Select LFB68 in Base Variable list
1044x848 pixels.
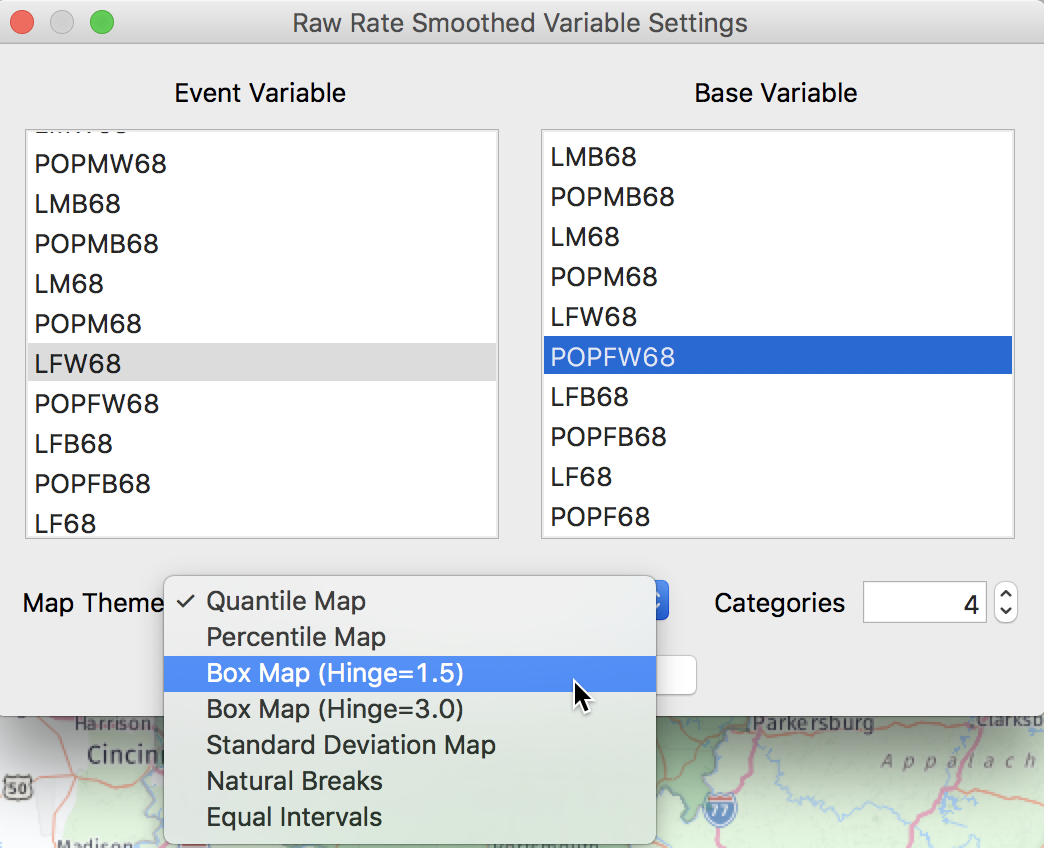(x=778, y=397)
